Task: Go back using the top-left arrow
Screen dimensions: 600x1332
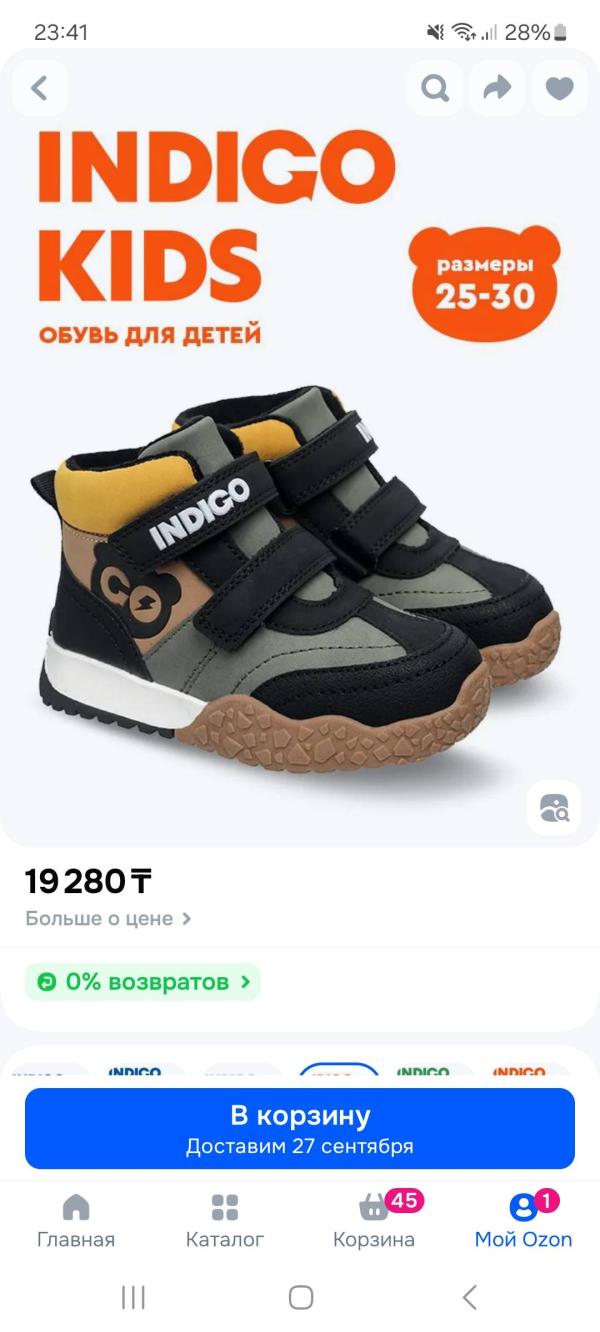Action: click(x=40, y=88)
